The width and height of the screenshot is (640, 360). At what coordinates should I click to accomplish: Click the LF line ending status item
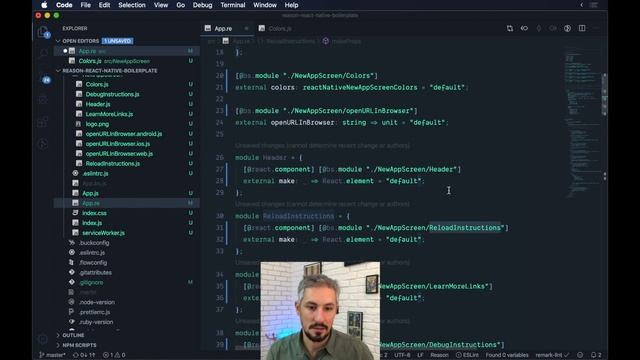pyautogui.click(x=420, y=355)
